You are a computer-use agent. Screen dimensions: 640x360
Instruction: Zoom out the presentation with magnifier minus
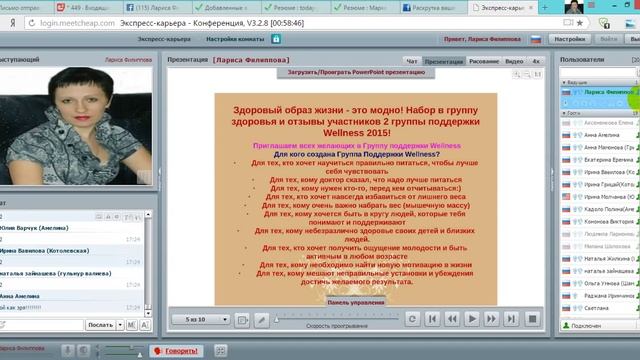527,74
